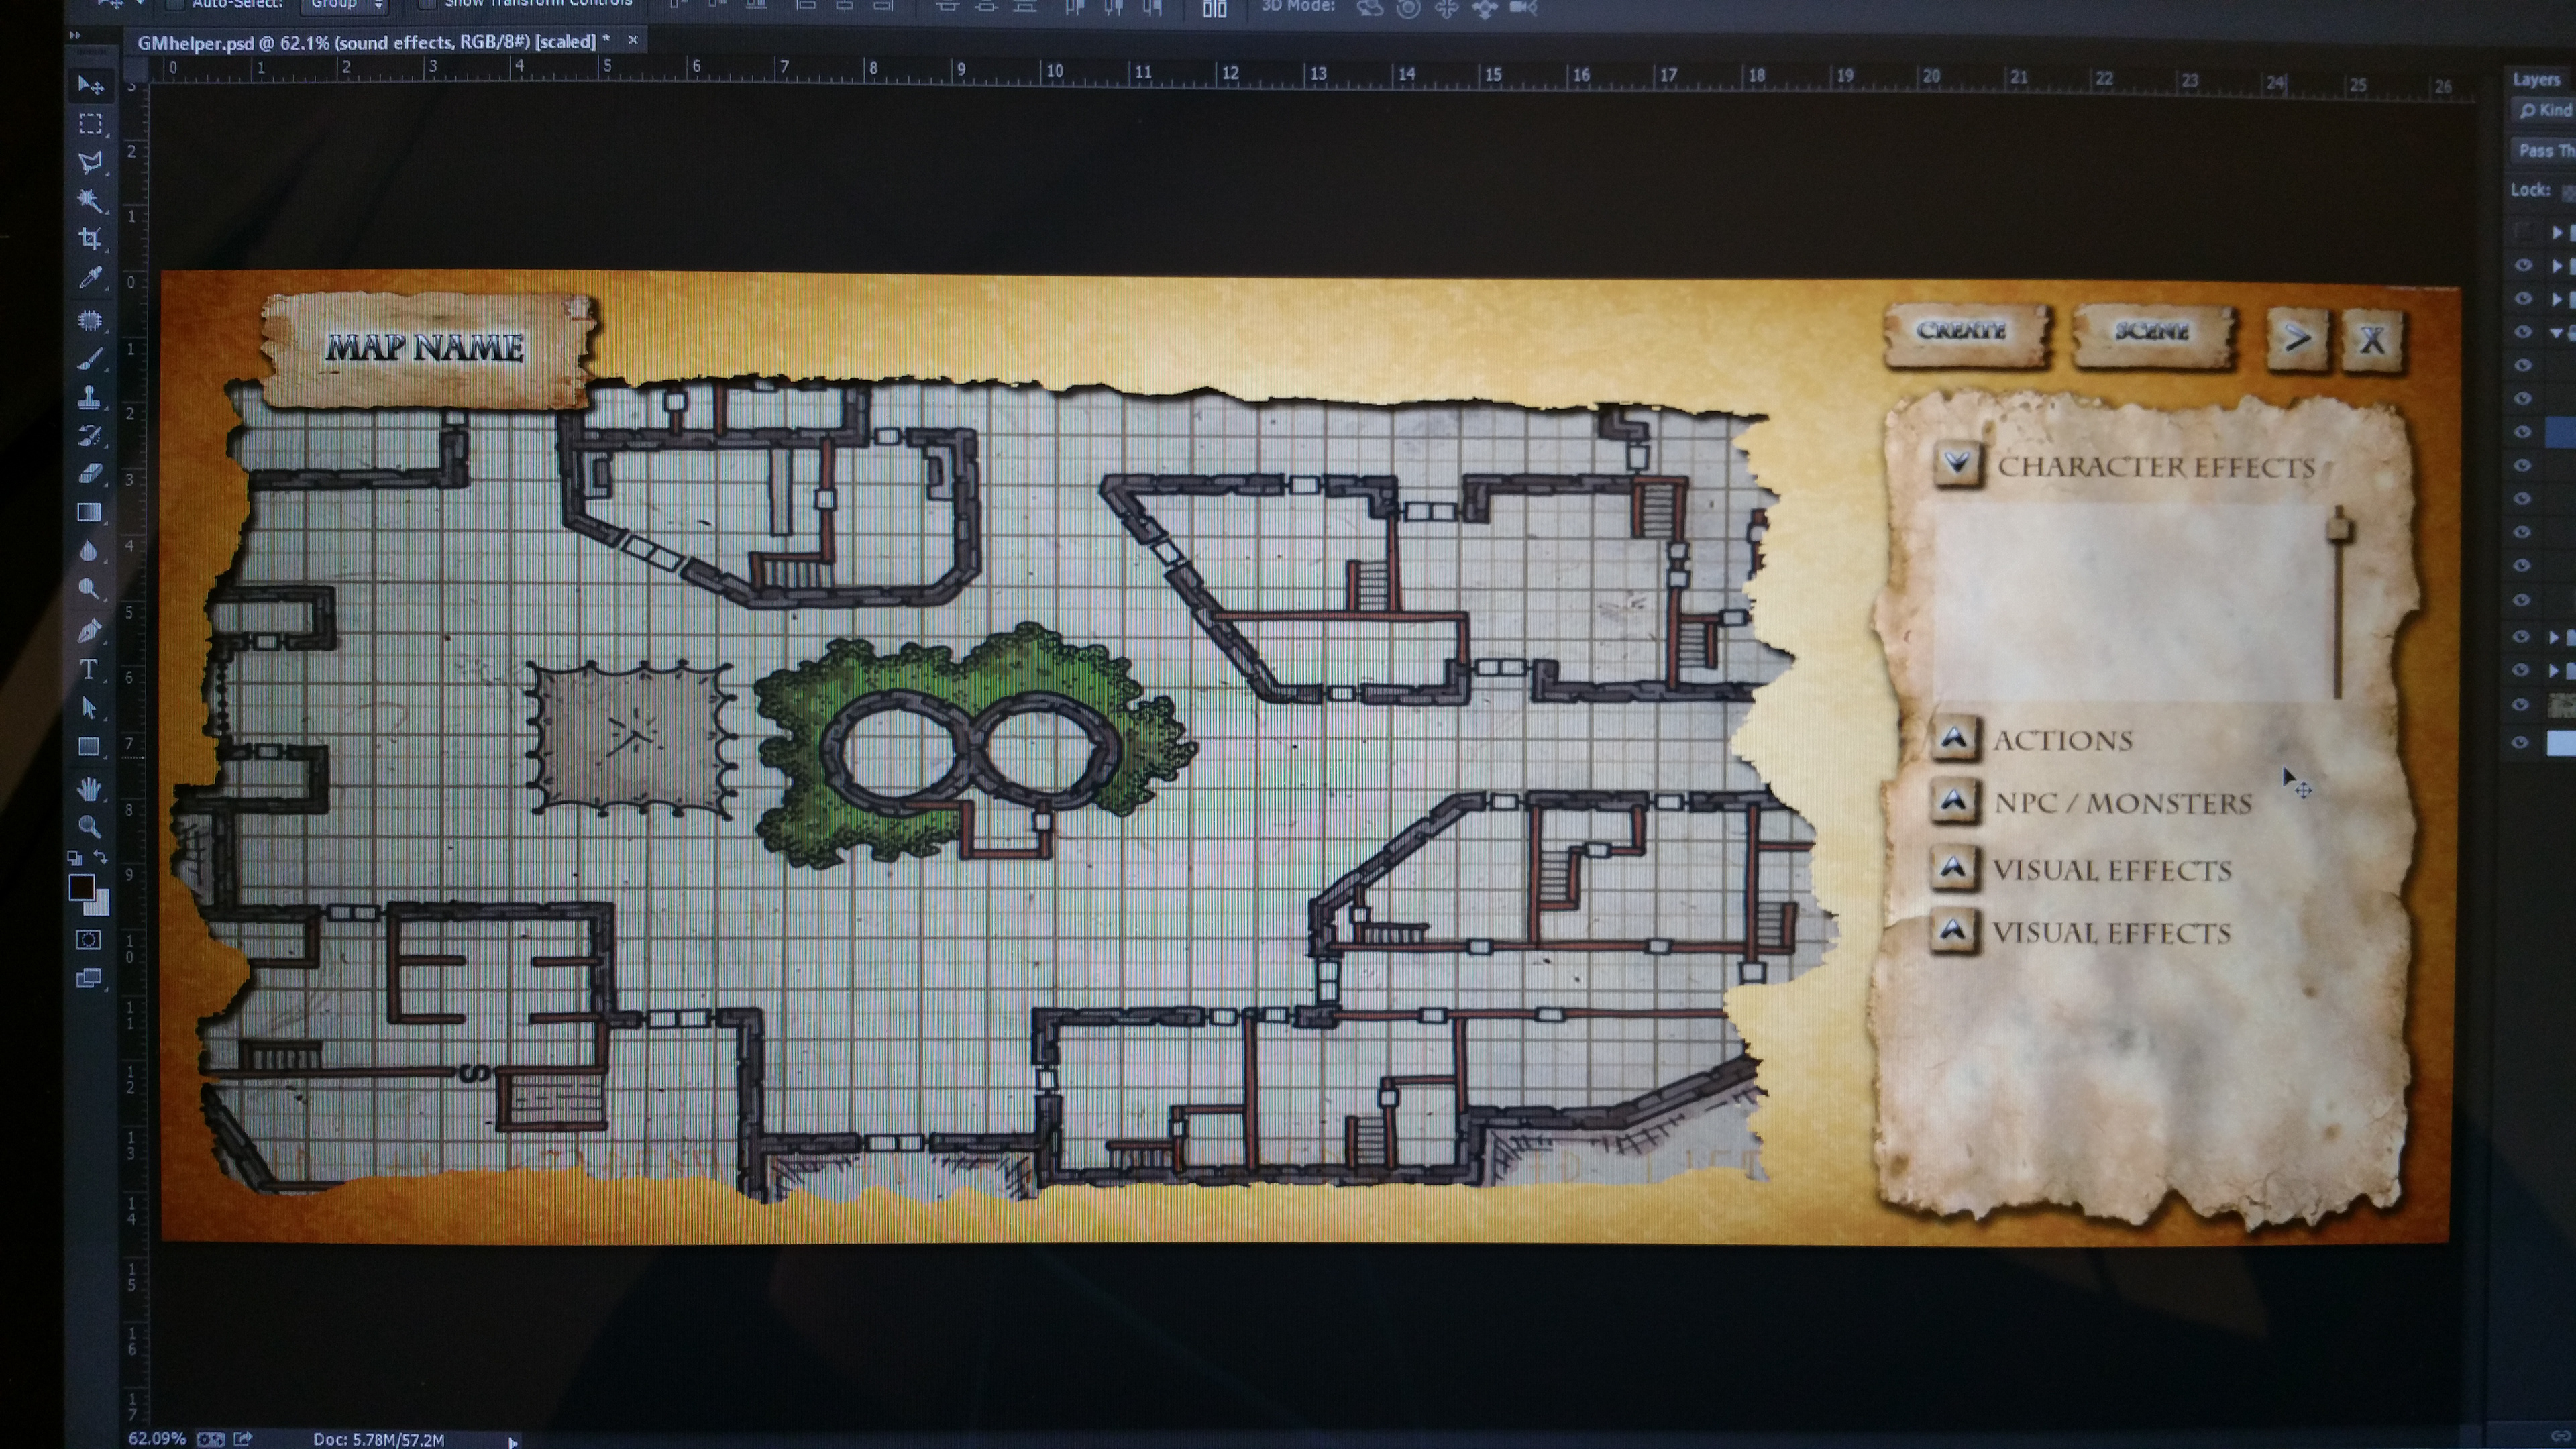Hide the highlighted selected layer

point(2523,432)
